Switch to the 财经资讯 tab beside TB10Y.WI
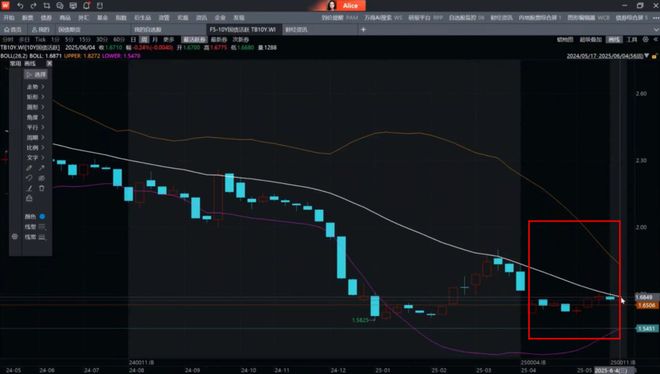Image resolution: width=660 pixels, height=374 pixels. (x=296, y=30)
